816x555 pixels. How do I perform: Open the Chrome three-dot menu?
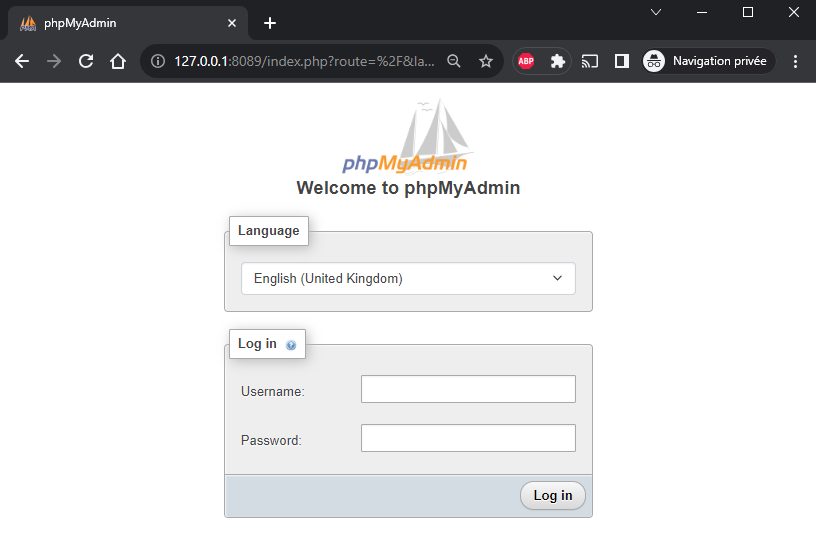795,61
